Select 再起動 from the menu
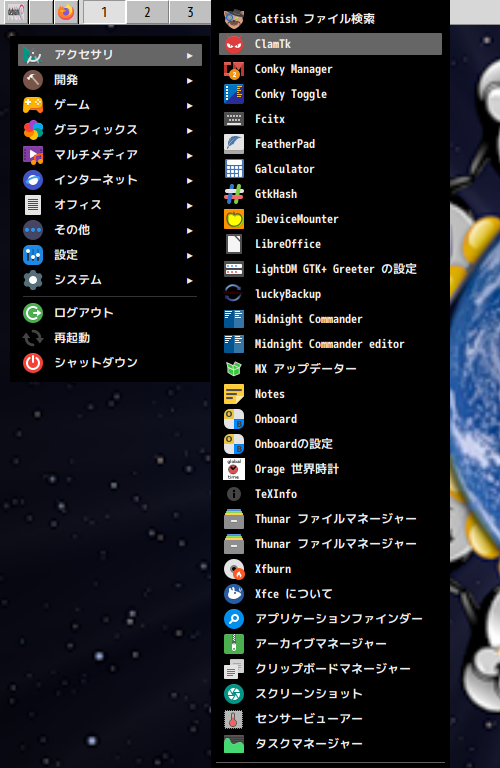 (x=110, y=337)
